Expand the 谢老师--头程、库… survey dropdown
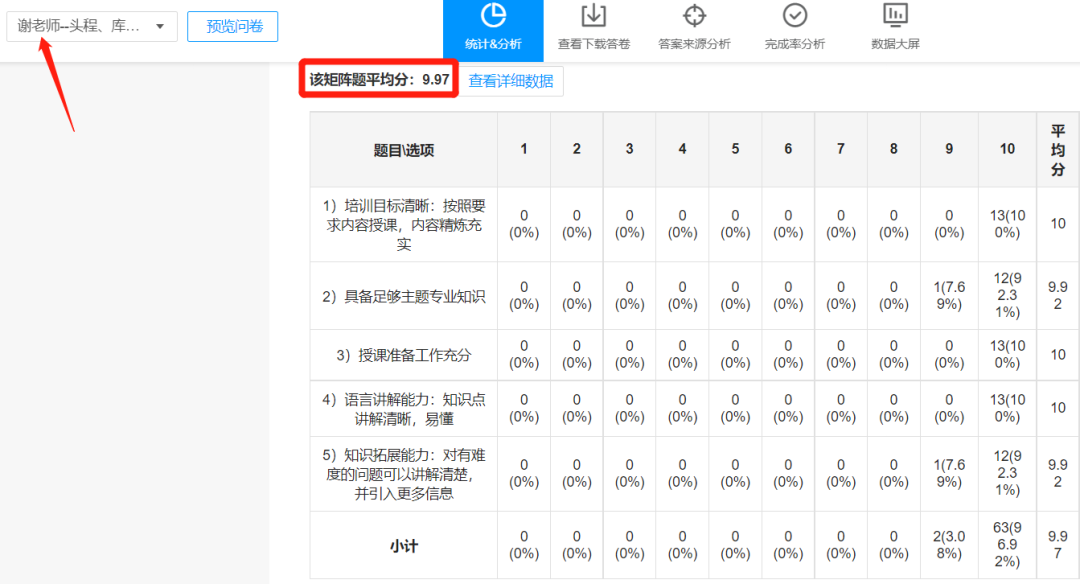 click(x=92, y=26)
